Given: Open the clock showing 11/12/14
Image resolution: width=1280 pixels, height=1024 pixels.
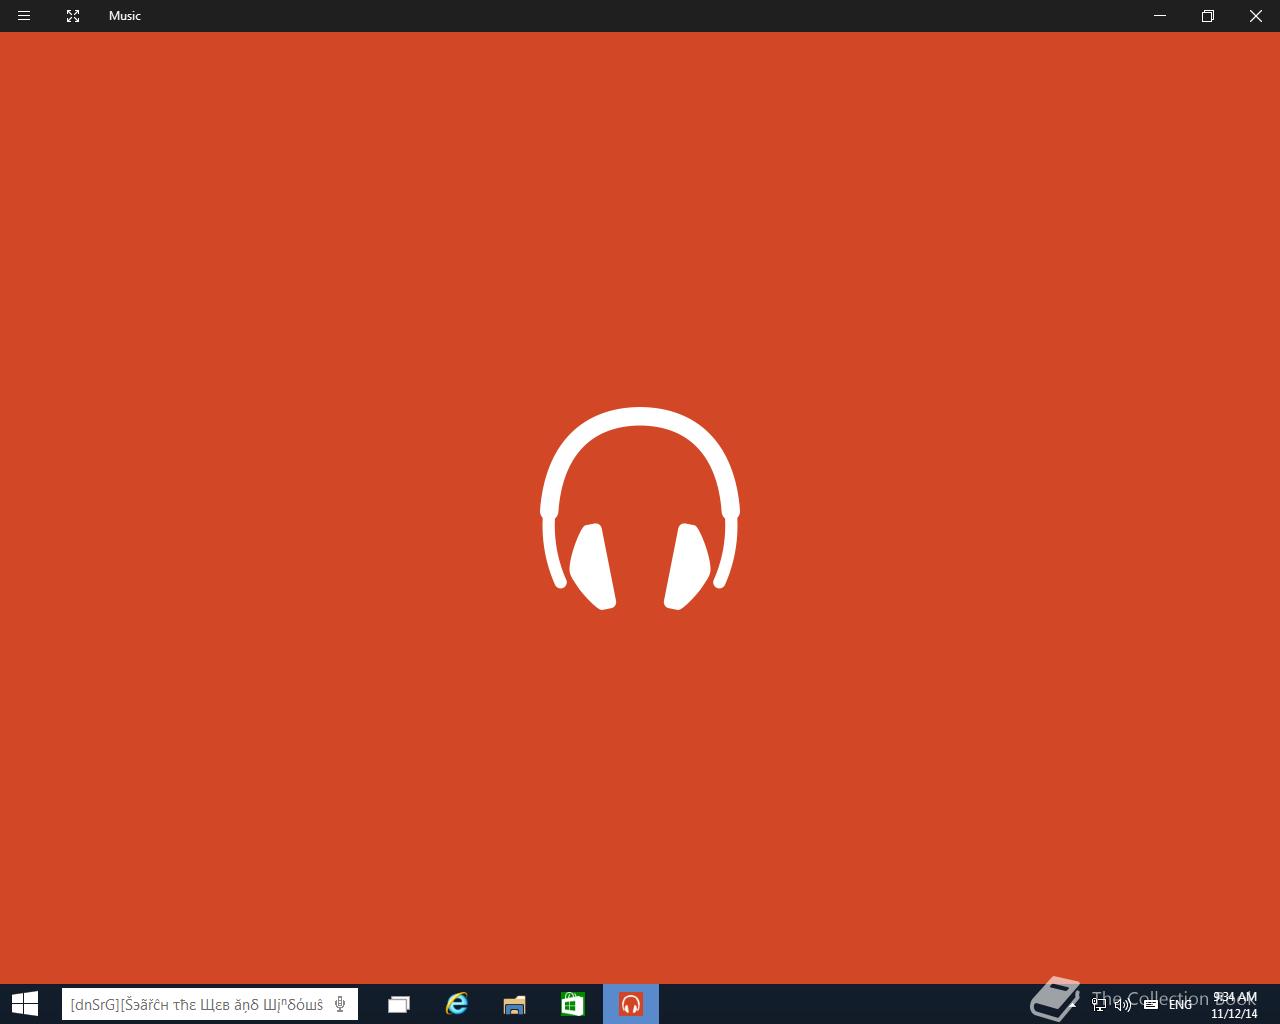Looking at the screenshot, I should [x=1235, y=1004].
